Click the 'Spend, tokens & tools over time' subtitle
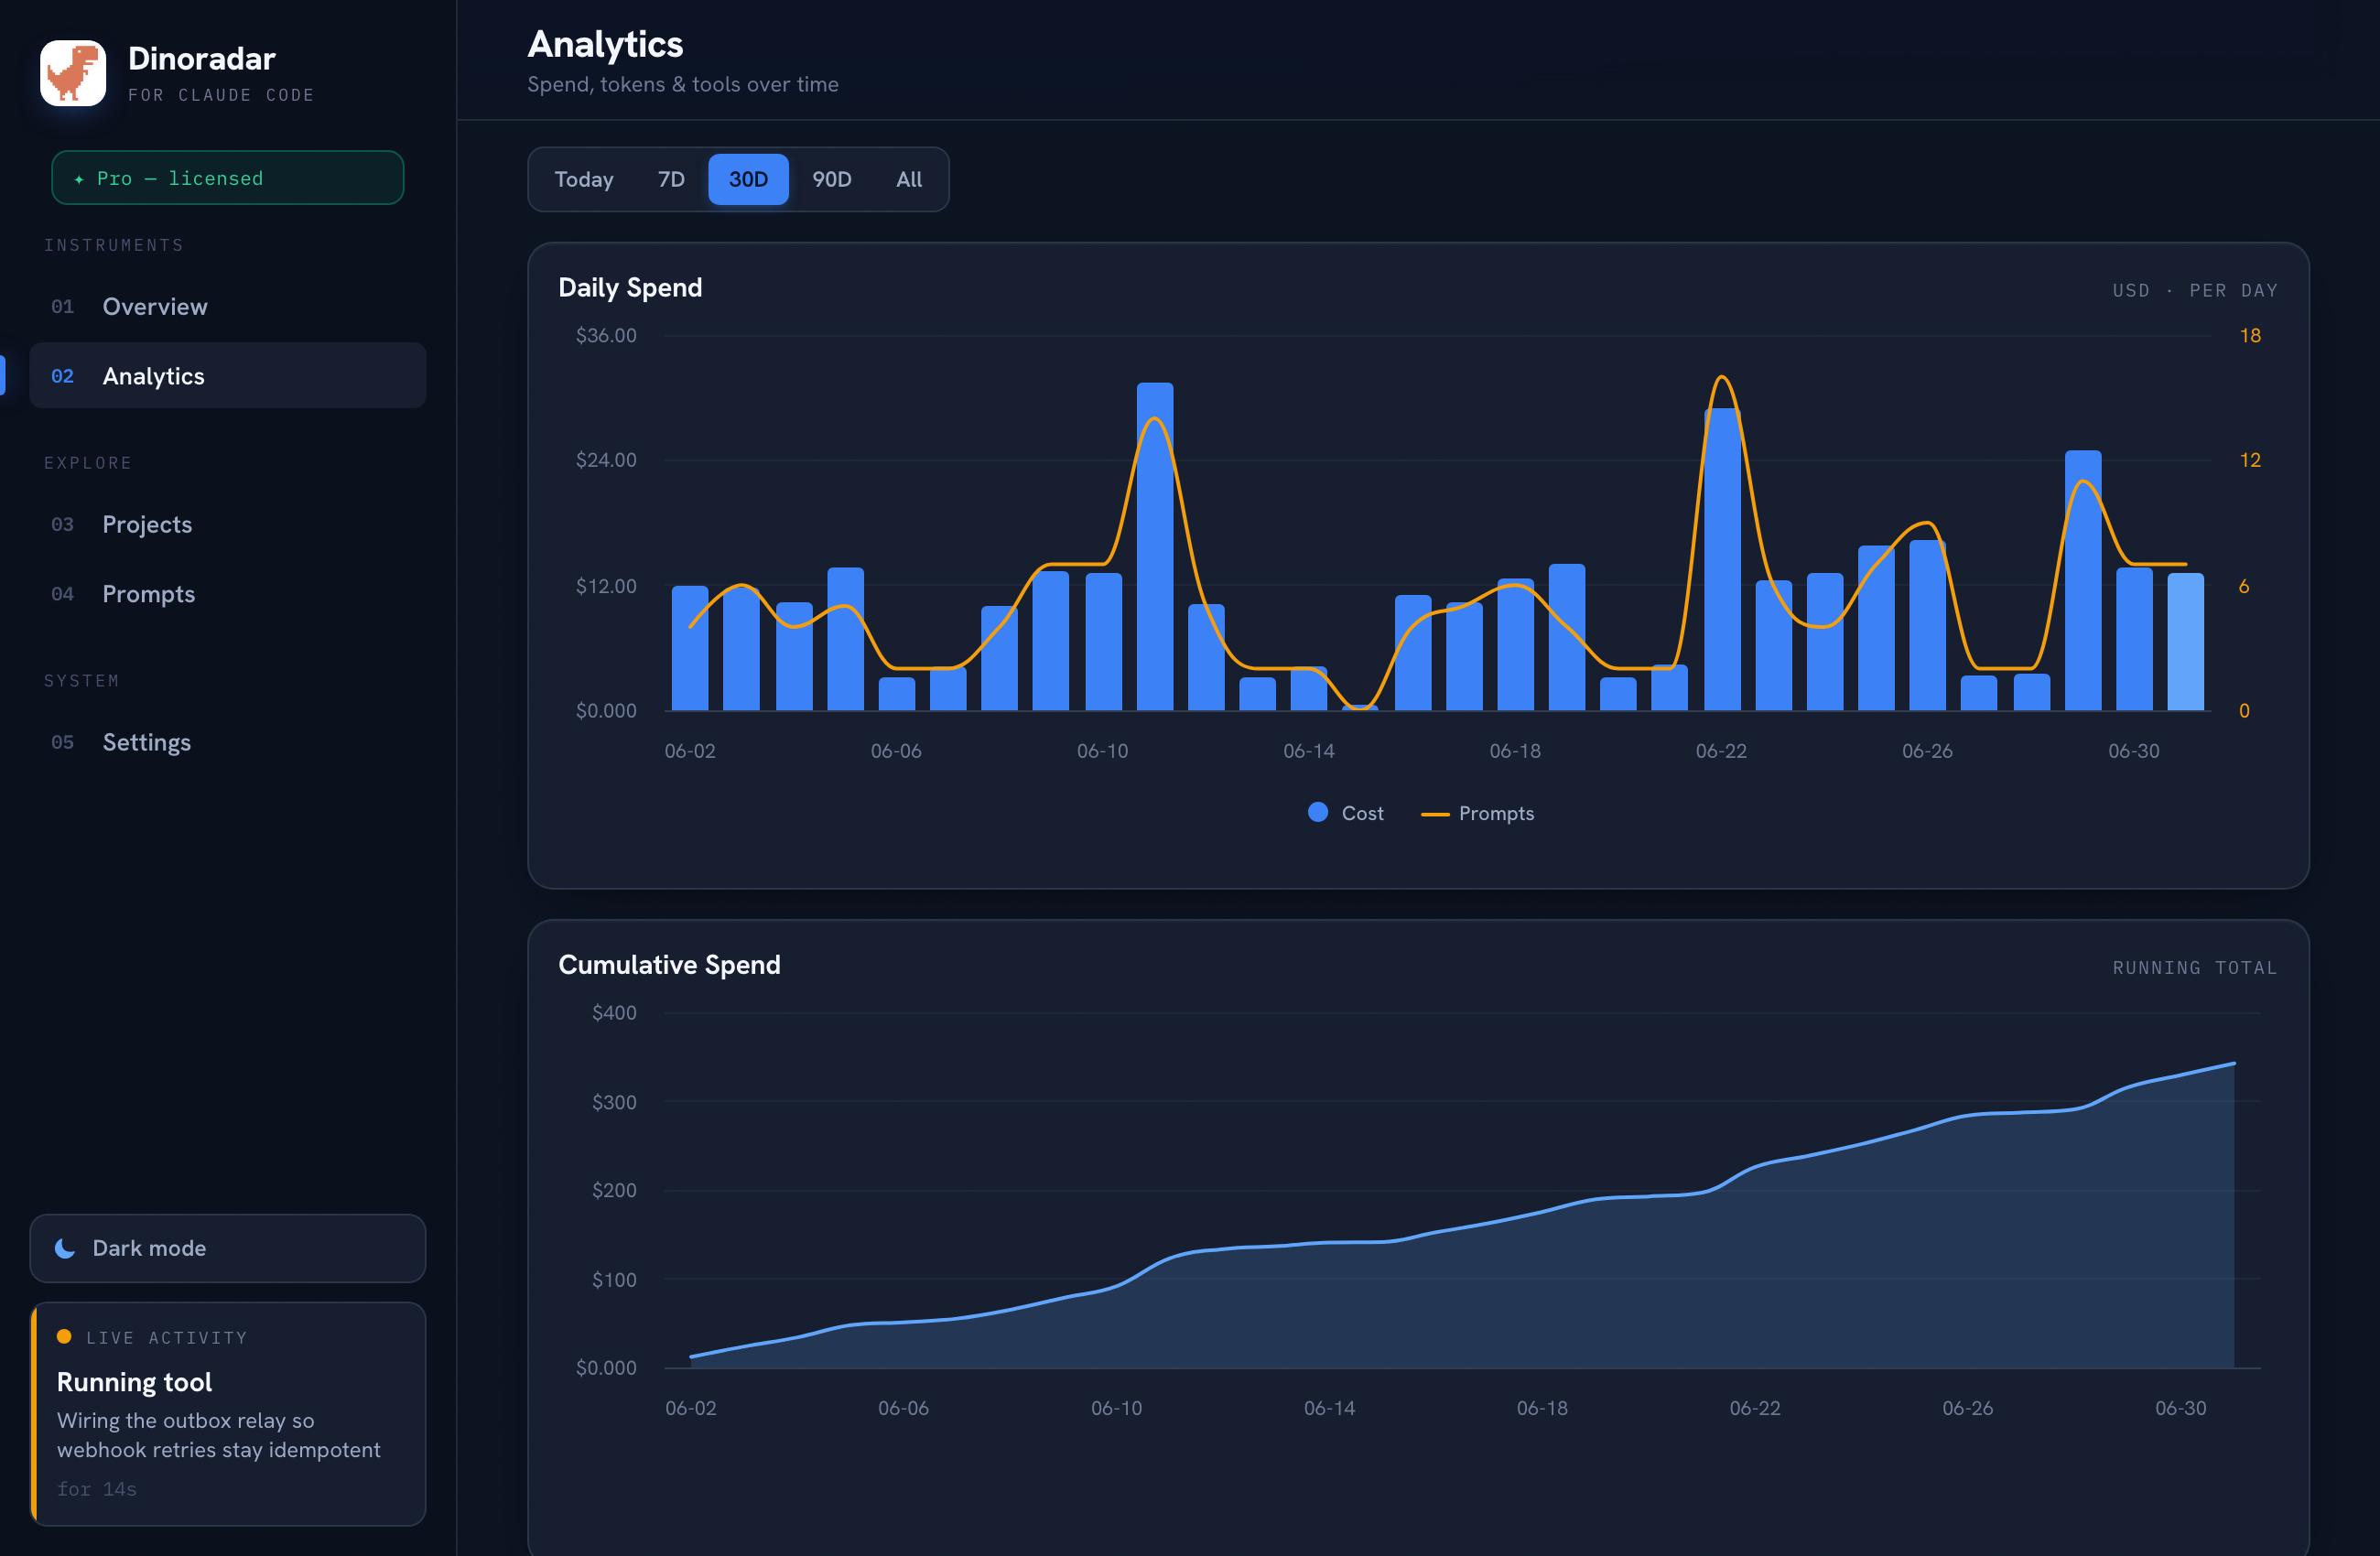Image resolution: width=2380 pixels, height=1556 pixels. [x=683, y=84]
